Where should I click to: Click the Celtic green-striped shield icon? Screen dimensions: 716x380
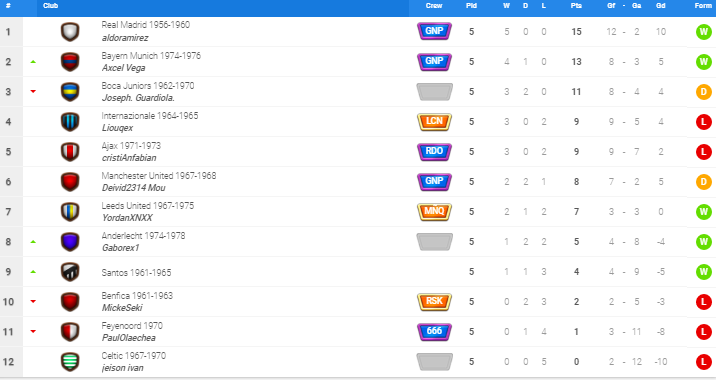click(70, 362)
